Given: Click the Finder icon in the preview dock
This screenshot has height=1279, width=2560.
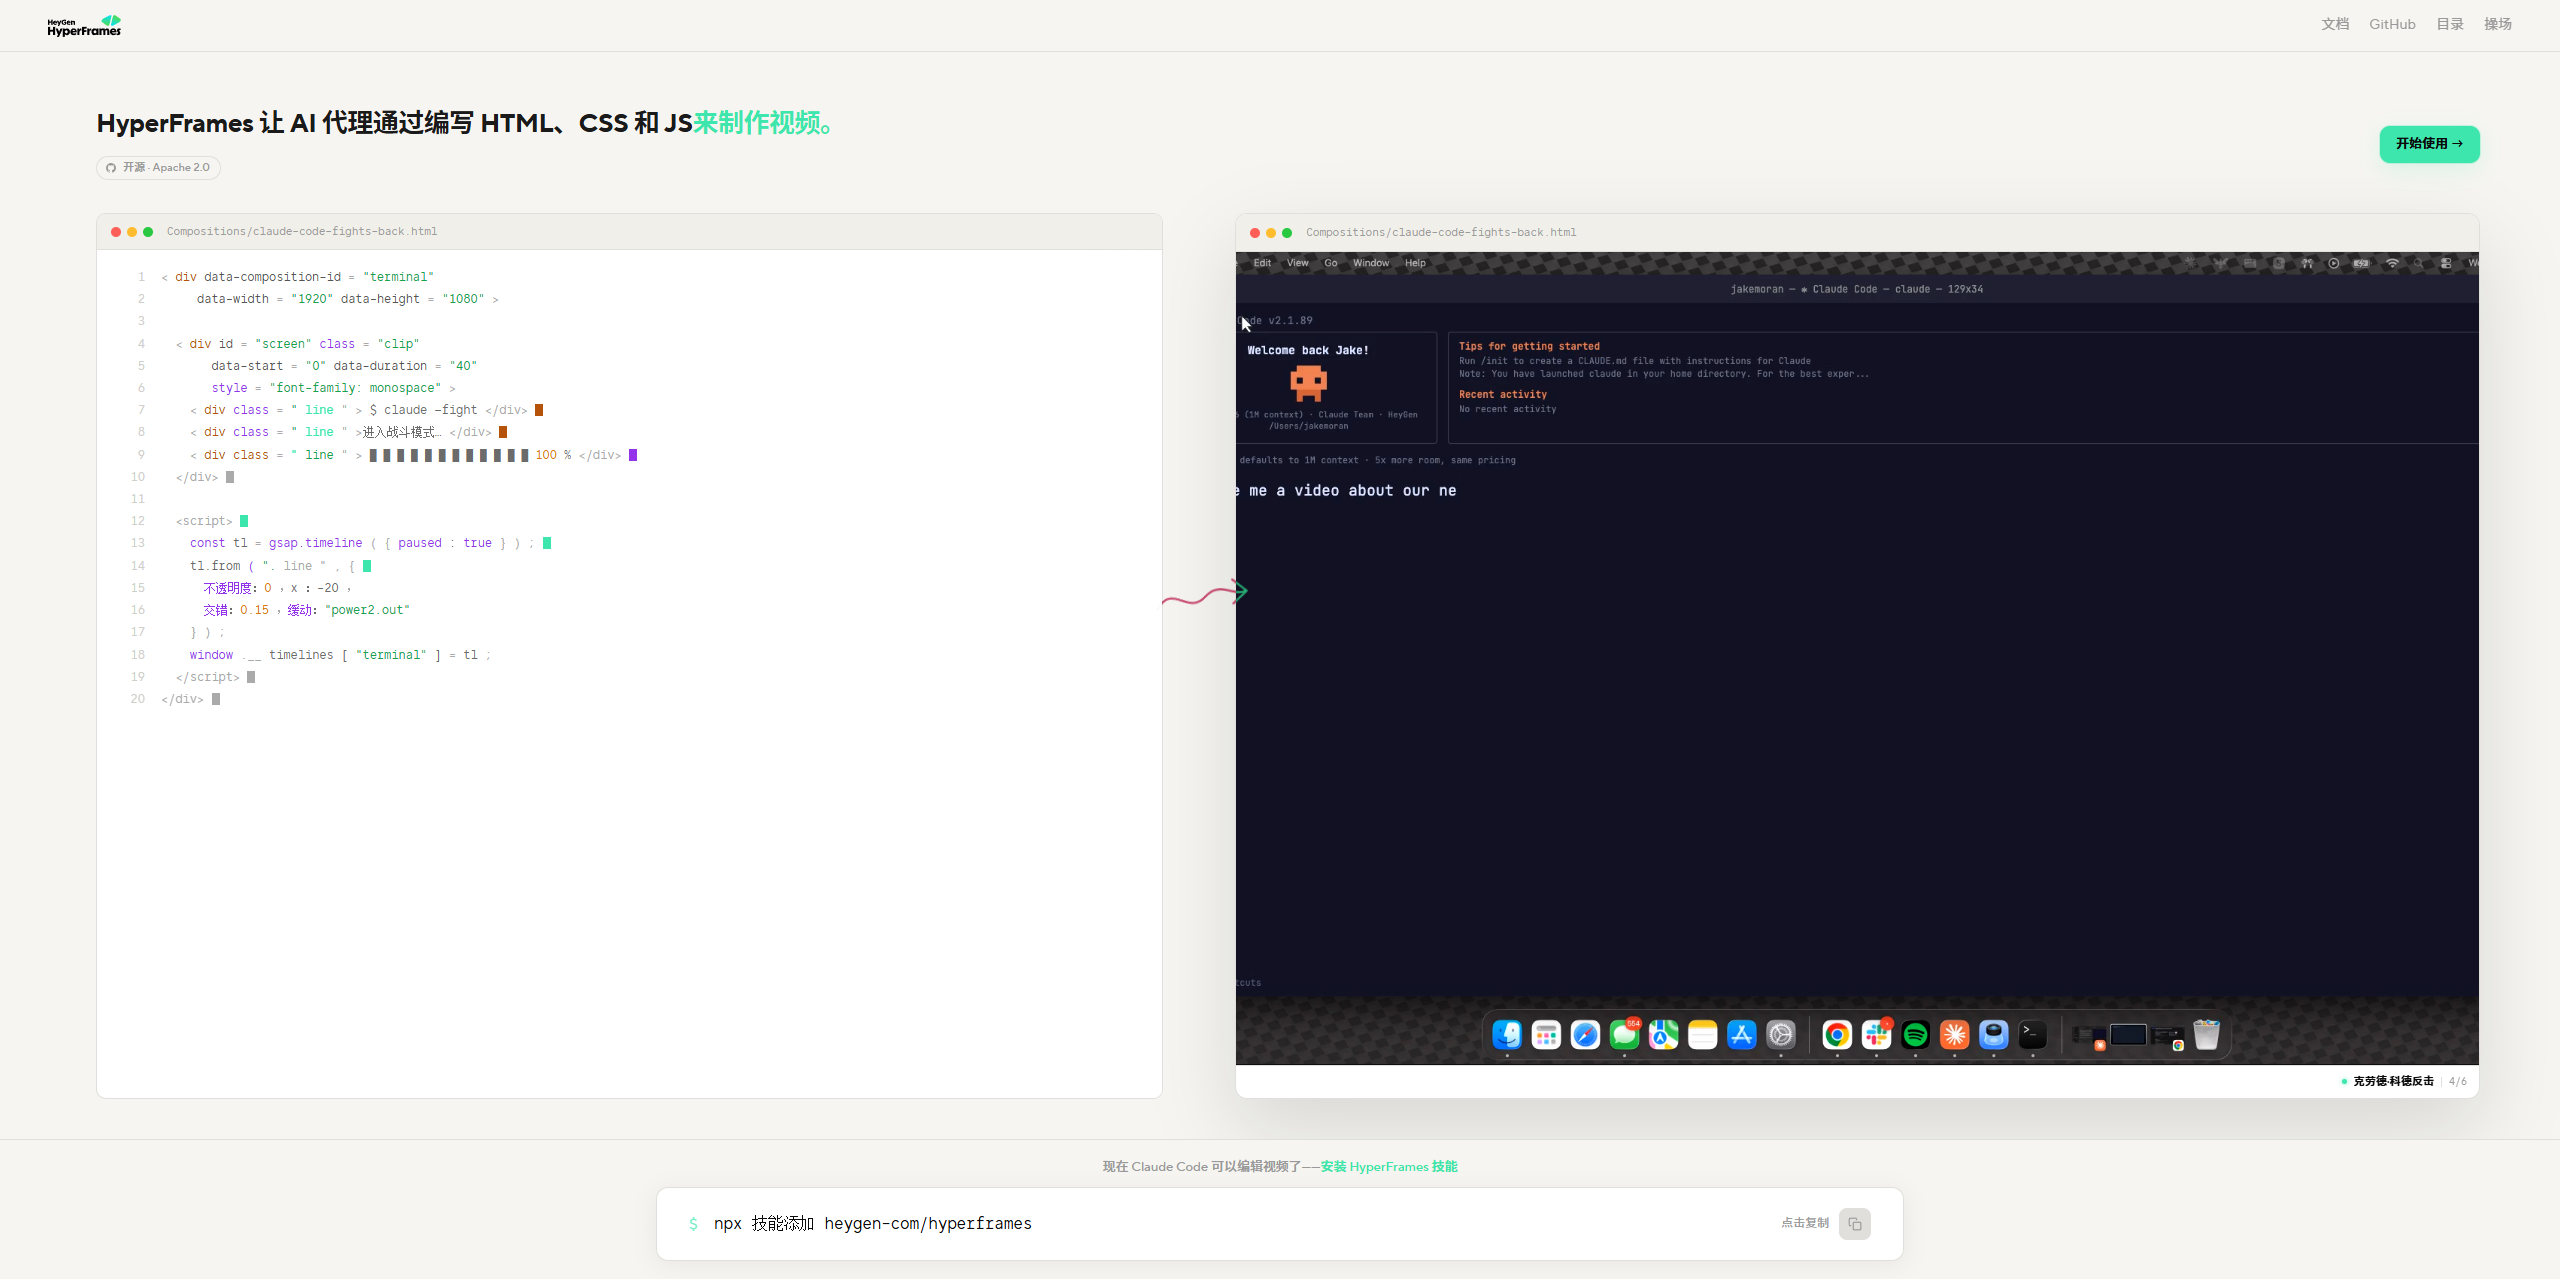Looking at the screenshot, I should pos(1507,1035).
